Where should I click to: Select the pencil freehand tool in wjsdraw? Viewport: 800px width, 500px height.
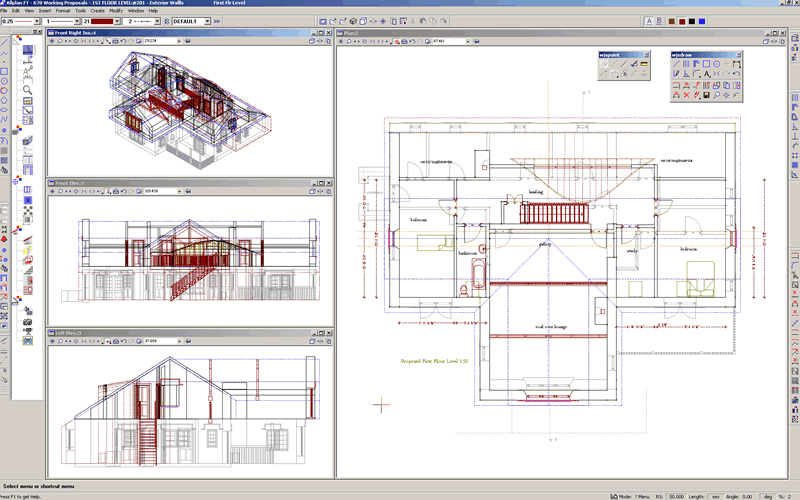(x=677, y=73)
